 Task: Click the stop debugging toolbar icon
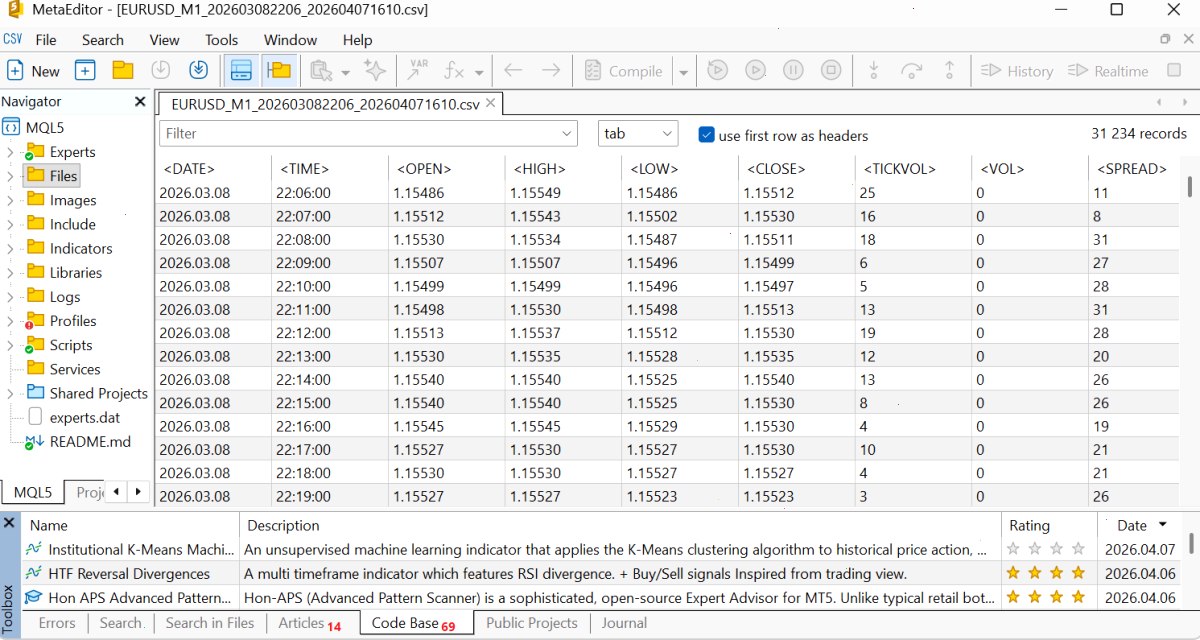click(x=831, y=71)
